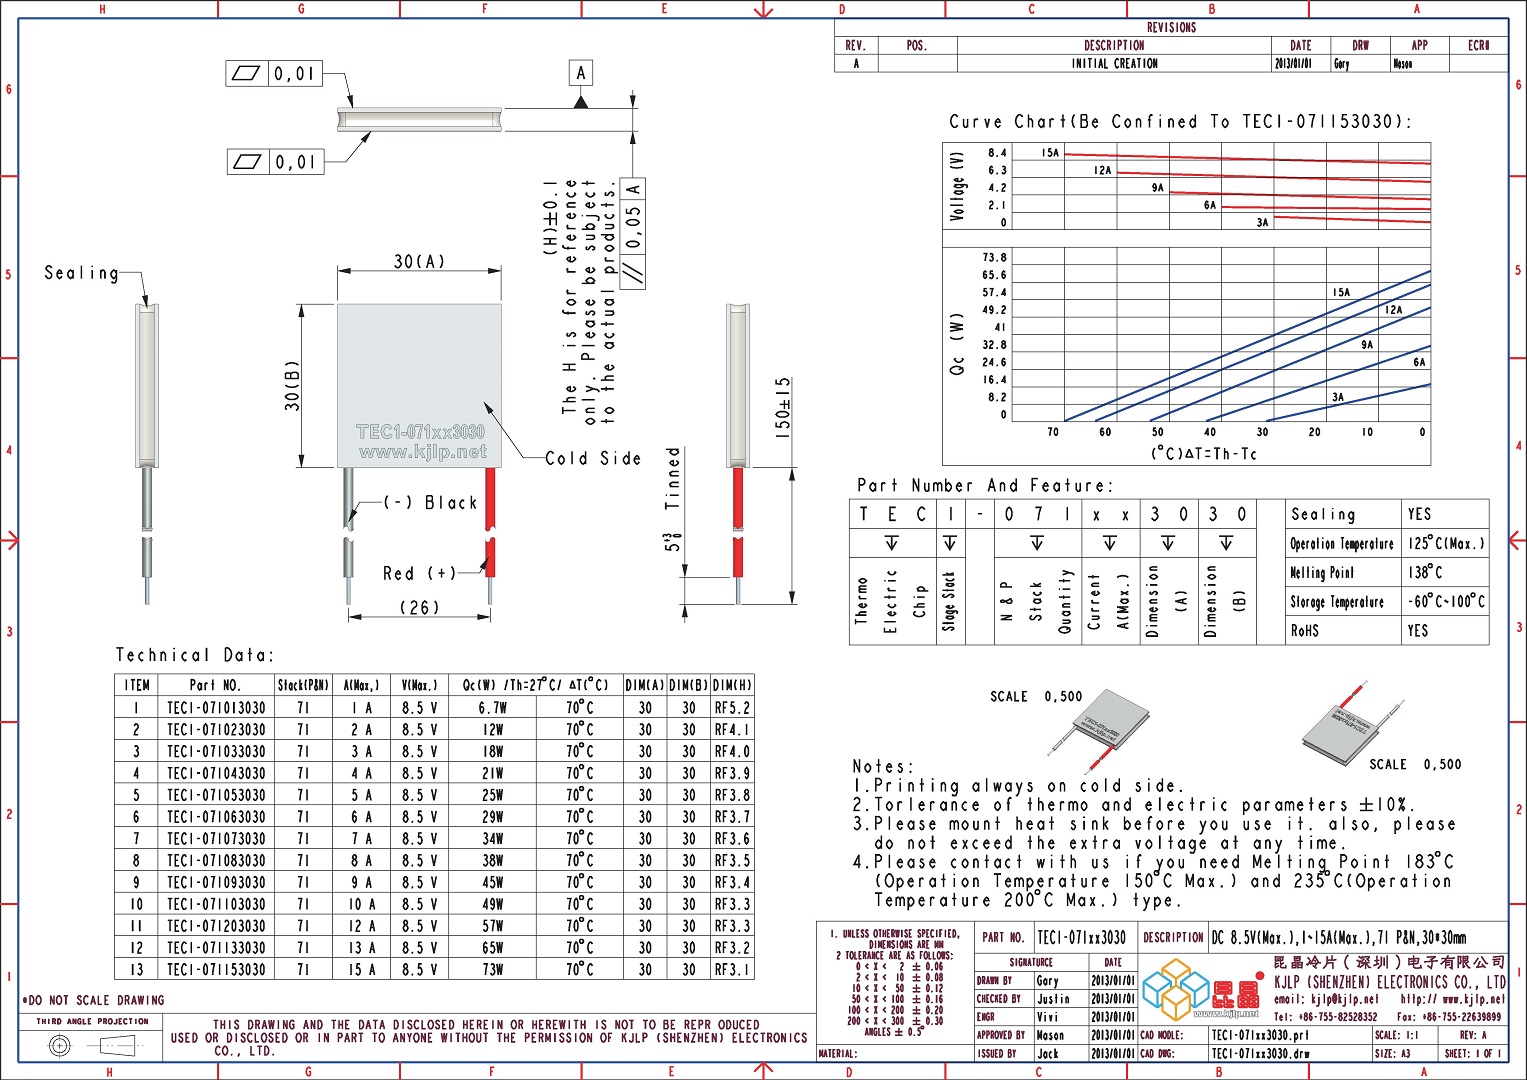Viewport: 1527px width, 1080px height.
Task: Click the parallelism 0,05 A tolerance frame
Action: (x=633, y=234)
